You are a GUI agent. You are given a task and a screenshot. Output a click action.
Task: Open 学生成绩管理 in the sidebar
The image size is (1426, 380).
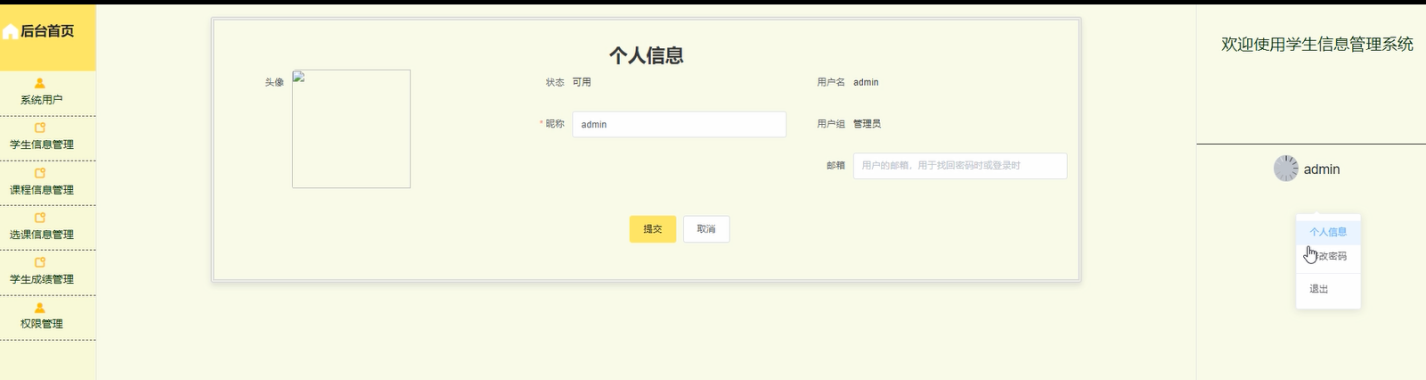[42, 279]
